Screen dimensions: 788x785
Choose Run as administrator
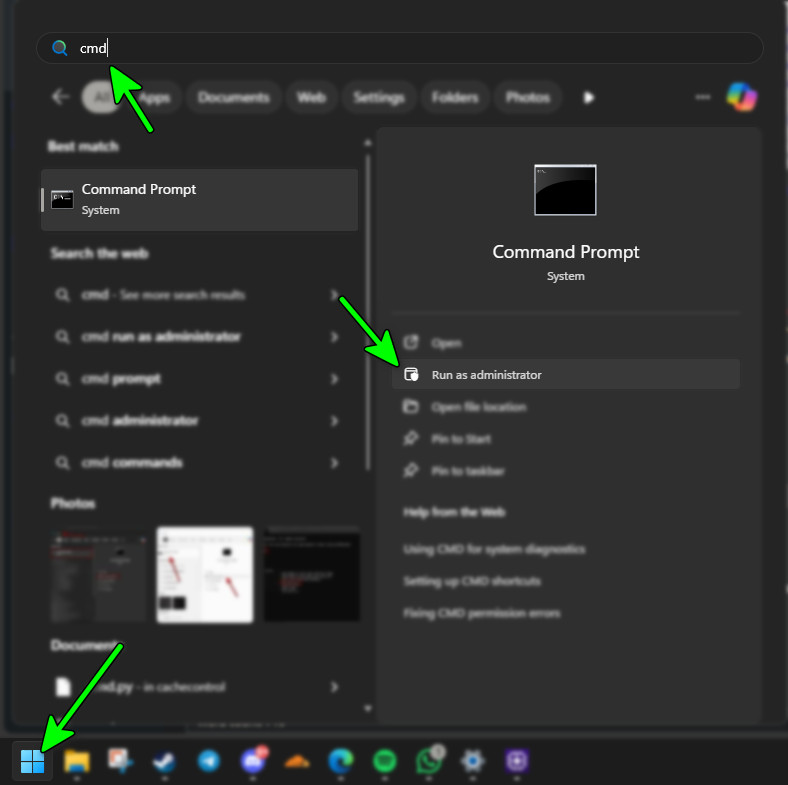click(565, 374)
